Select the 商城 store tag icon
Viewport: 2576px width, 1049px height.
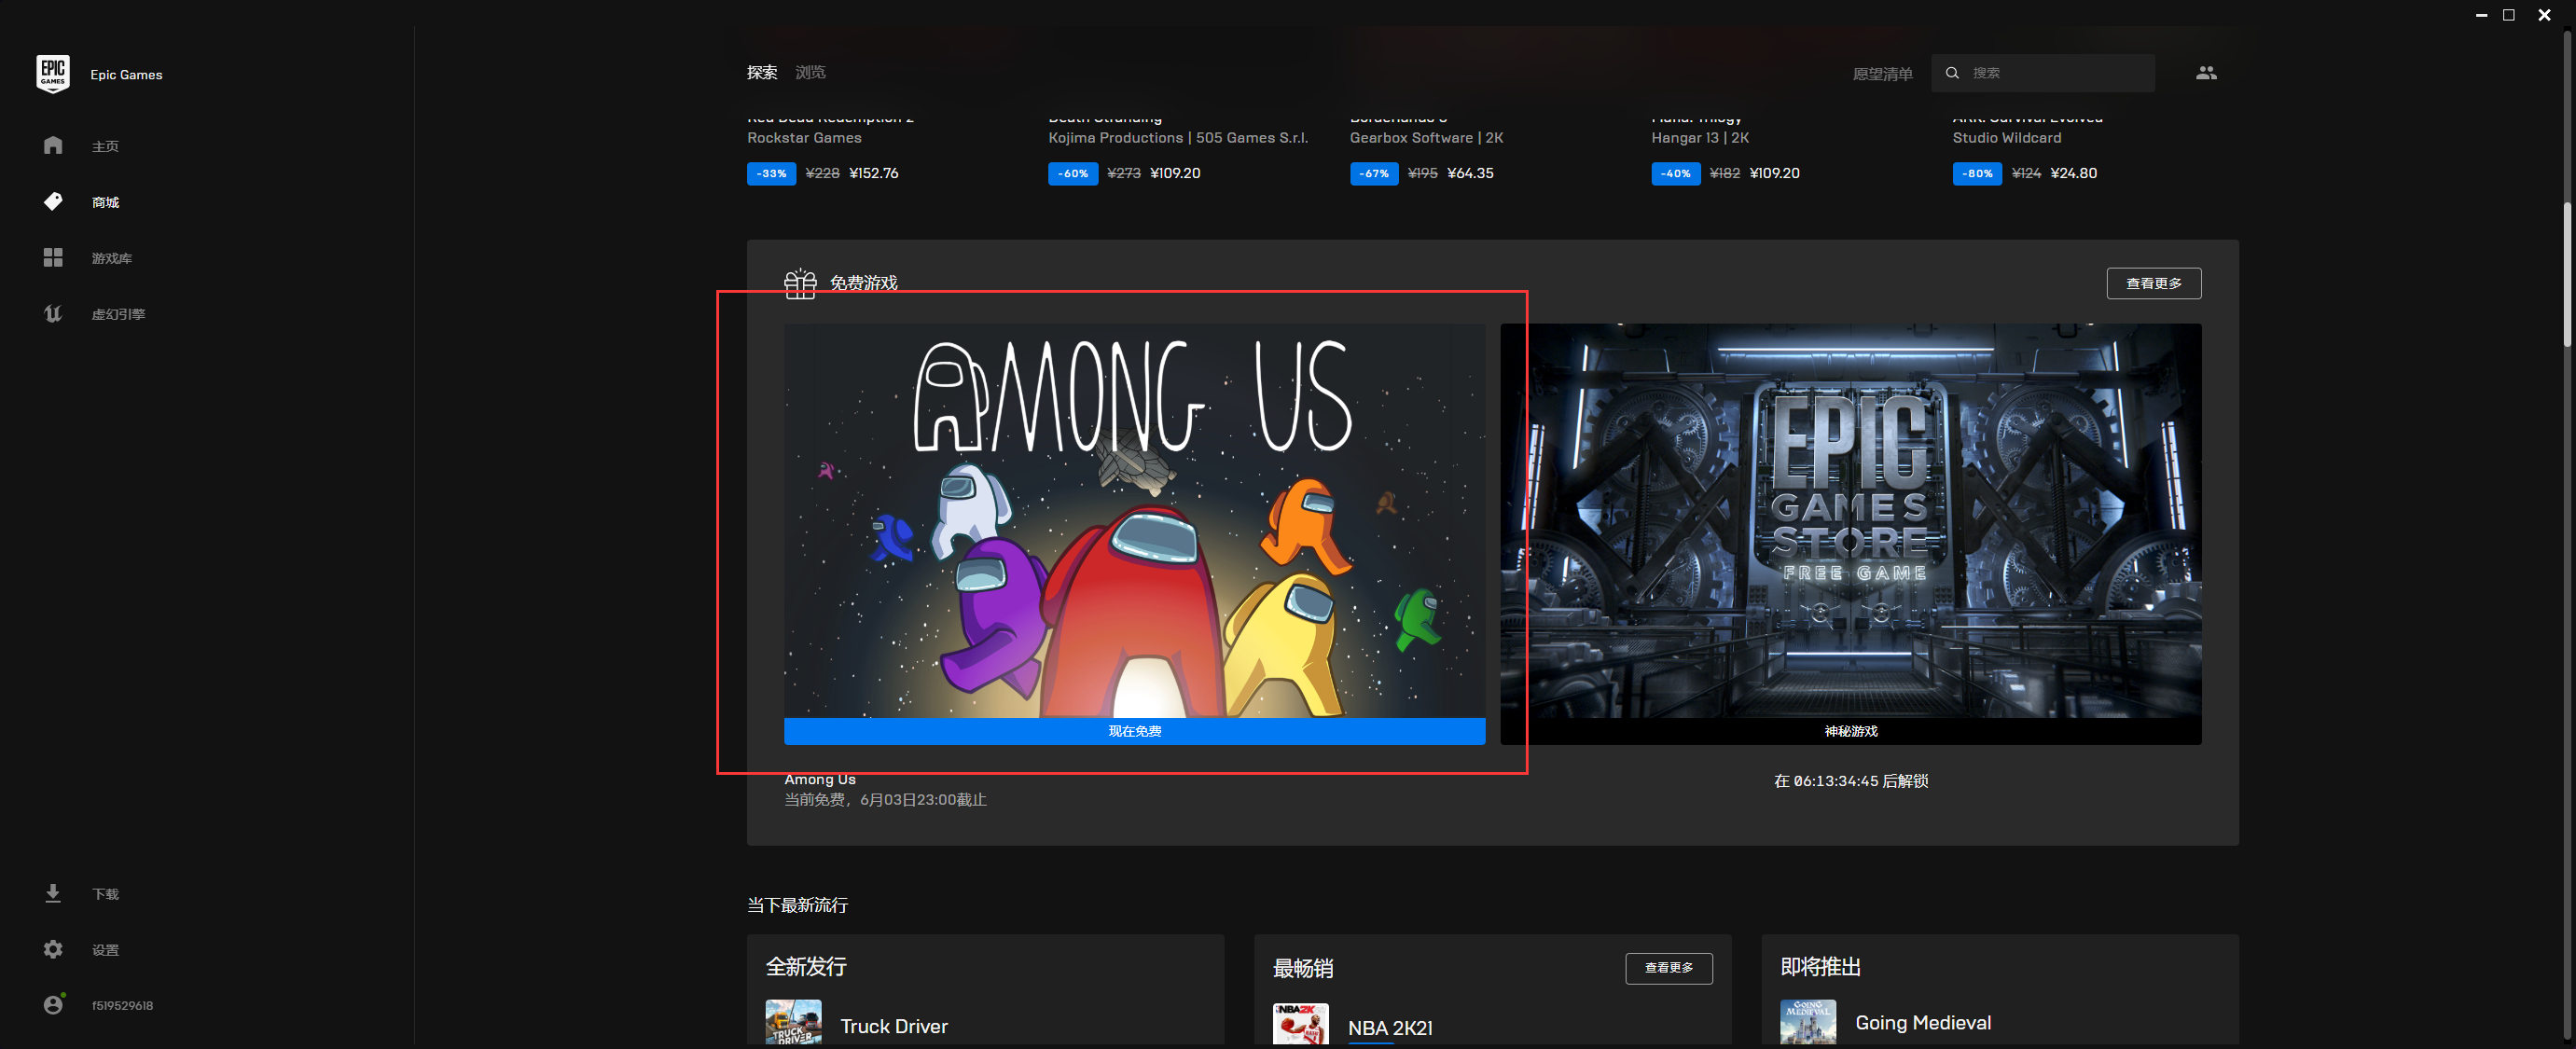[53, 201]
